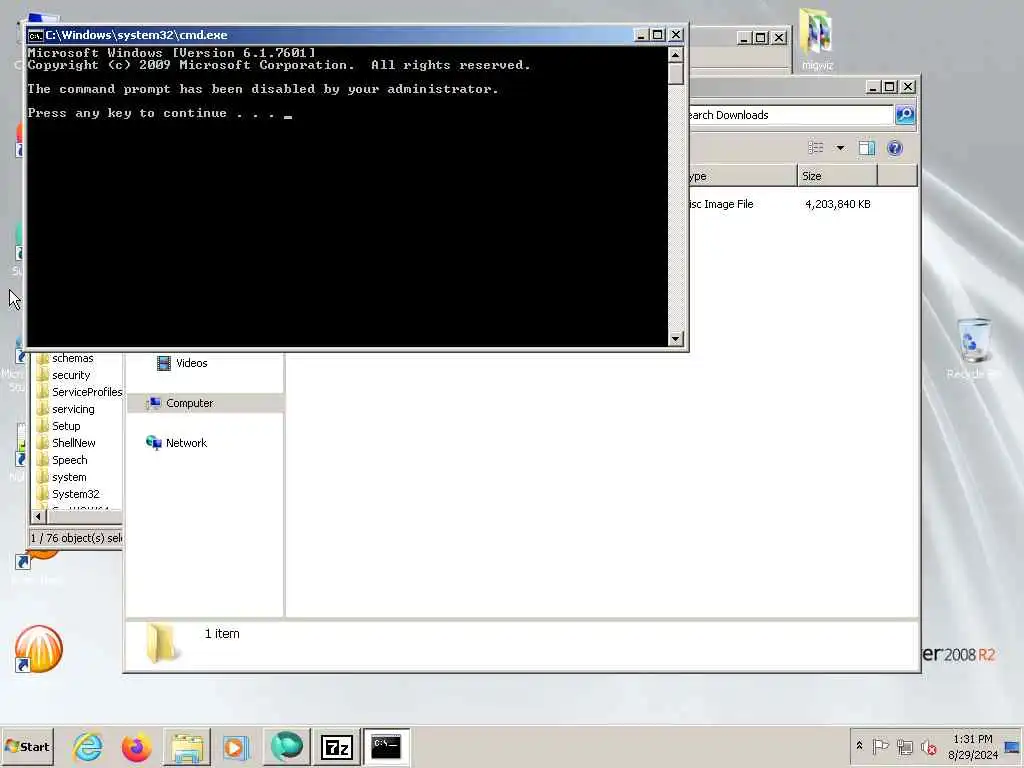
Task: Click the green globe taskbar icon
Action: (286, 746)
